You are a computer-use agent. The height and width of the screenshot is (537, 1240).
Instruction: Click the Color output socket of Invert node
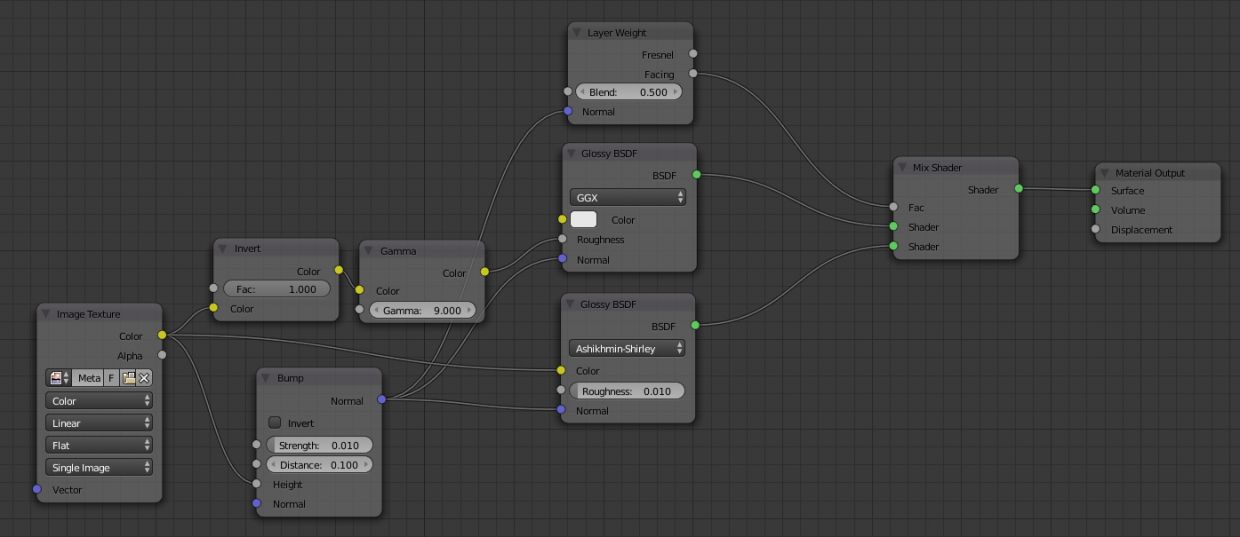coord(339,270)
